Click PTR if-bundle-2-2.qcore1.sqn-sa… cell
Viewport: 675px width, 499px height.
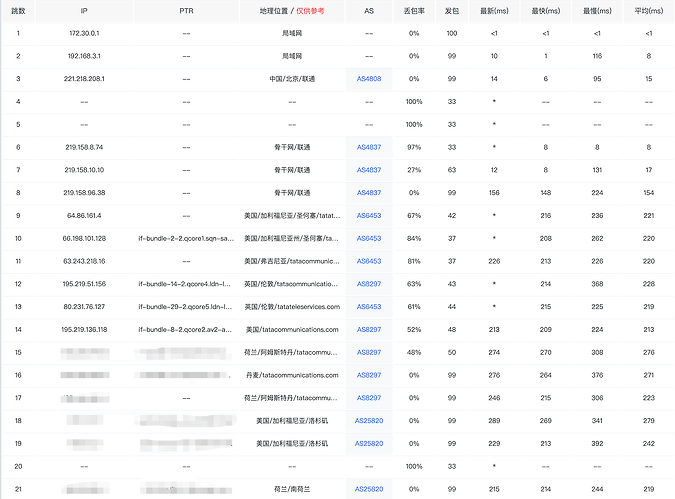click(x=186, y=239)
